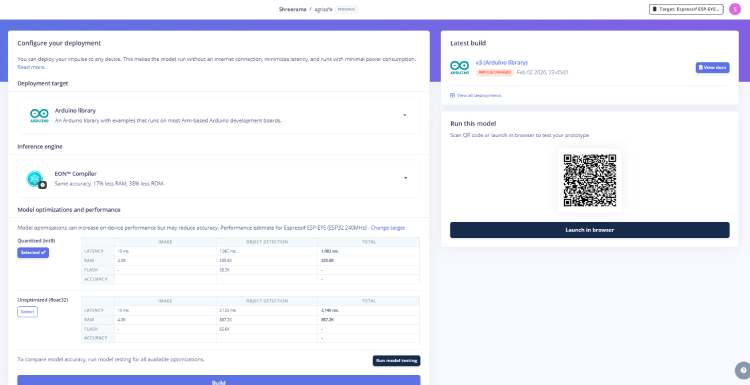Click the EON Compiler icon
The image size is (750, 385).
point(36,179)
